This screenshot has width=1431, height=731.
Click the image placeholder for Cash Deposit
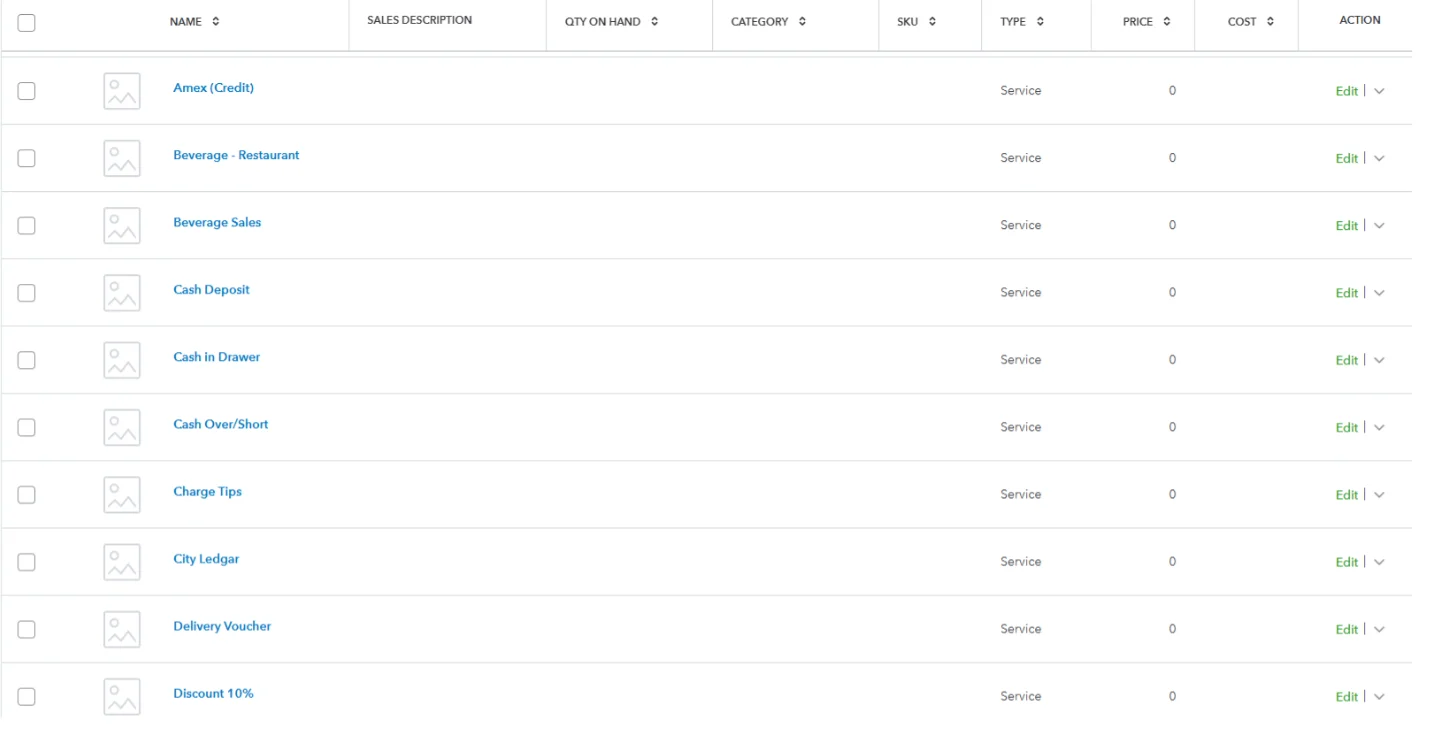click(121, 293)
